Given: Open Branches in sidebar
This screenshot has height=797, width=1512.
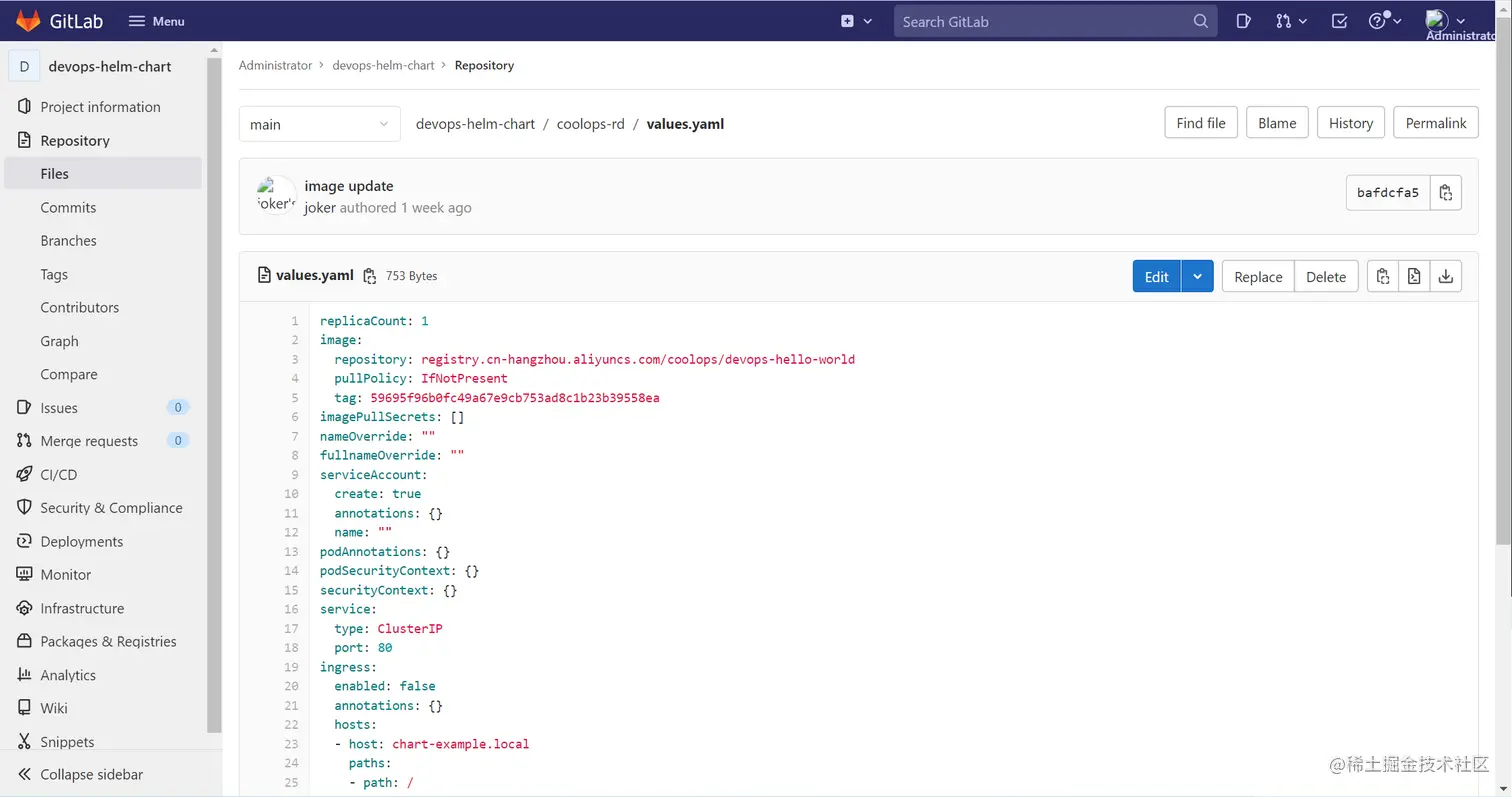Looking at the screenshot, I should point(103,241).
